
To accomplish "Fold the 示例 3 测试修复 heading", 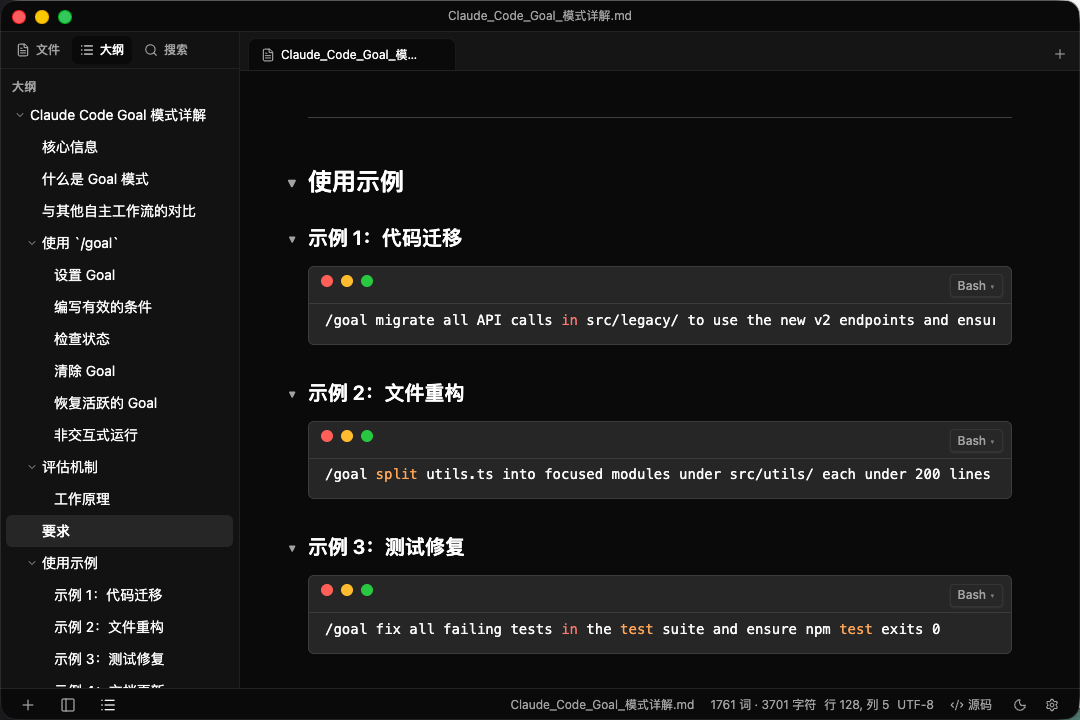I will (292, 549).
